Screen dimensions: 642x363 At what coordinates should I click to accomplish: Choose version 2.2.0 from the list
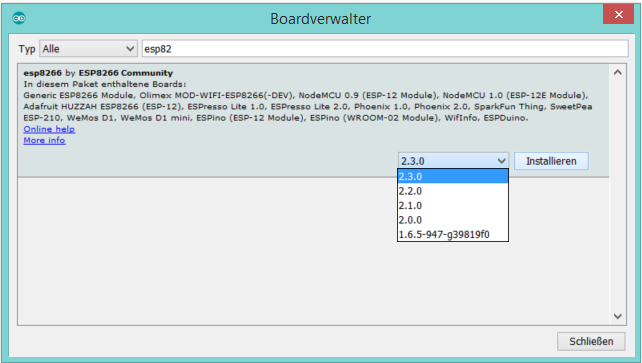(453, 191)
